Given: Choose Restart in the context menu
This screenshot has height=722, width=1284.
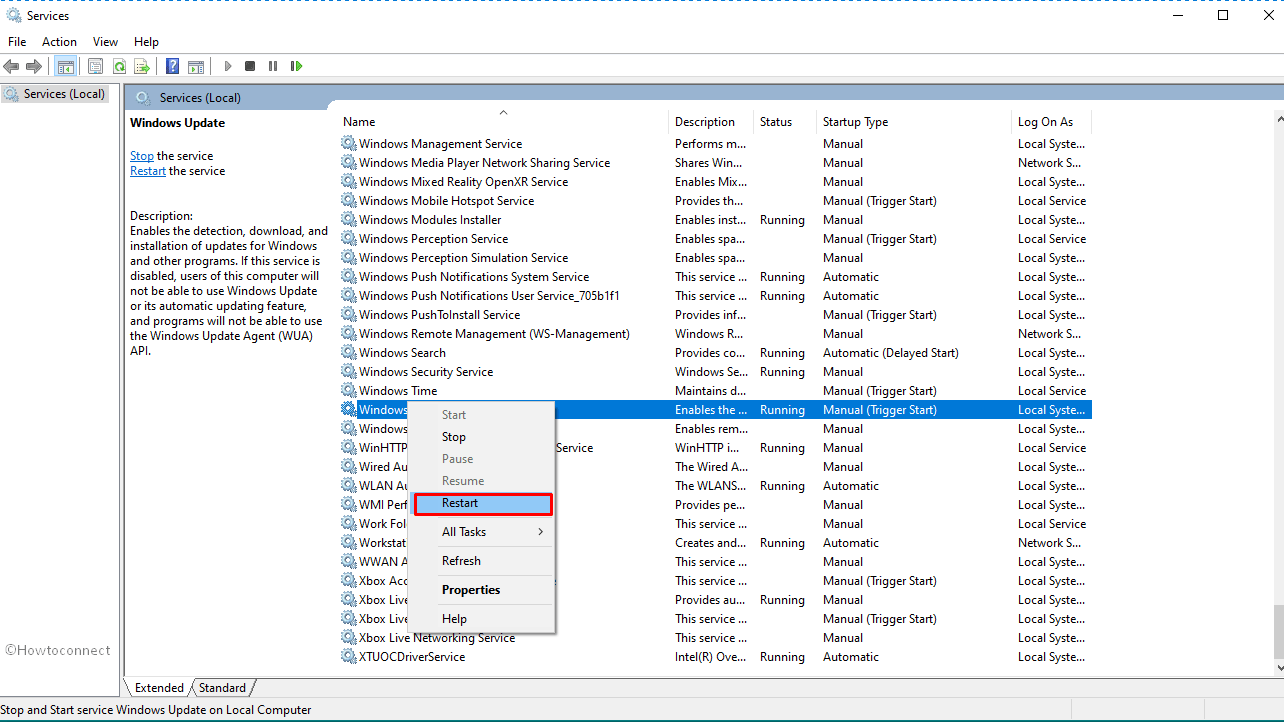Looking at the screenshot, I should coord(481,503).
